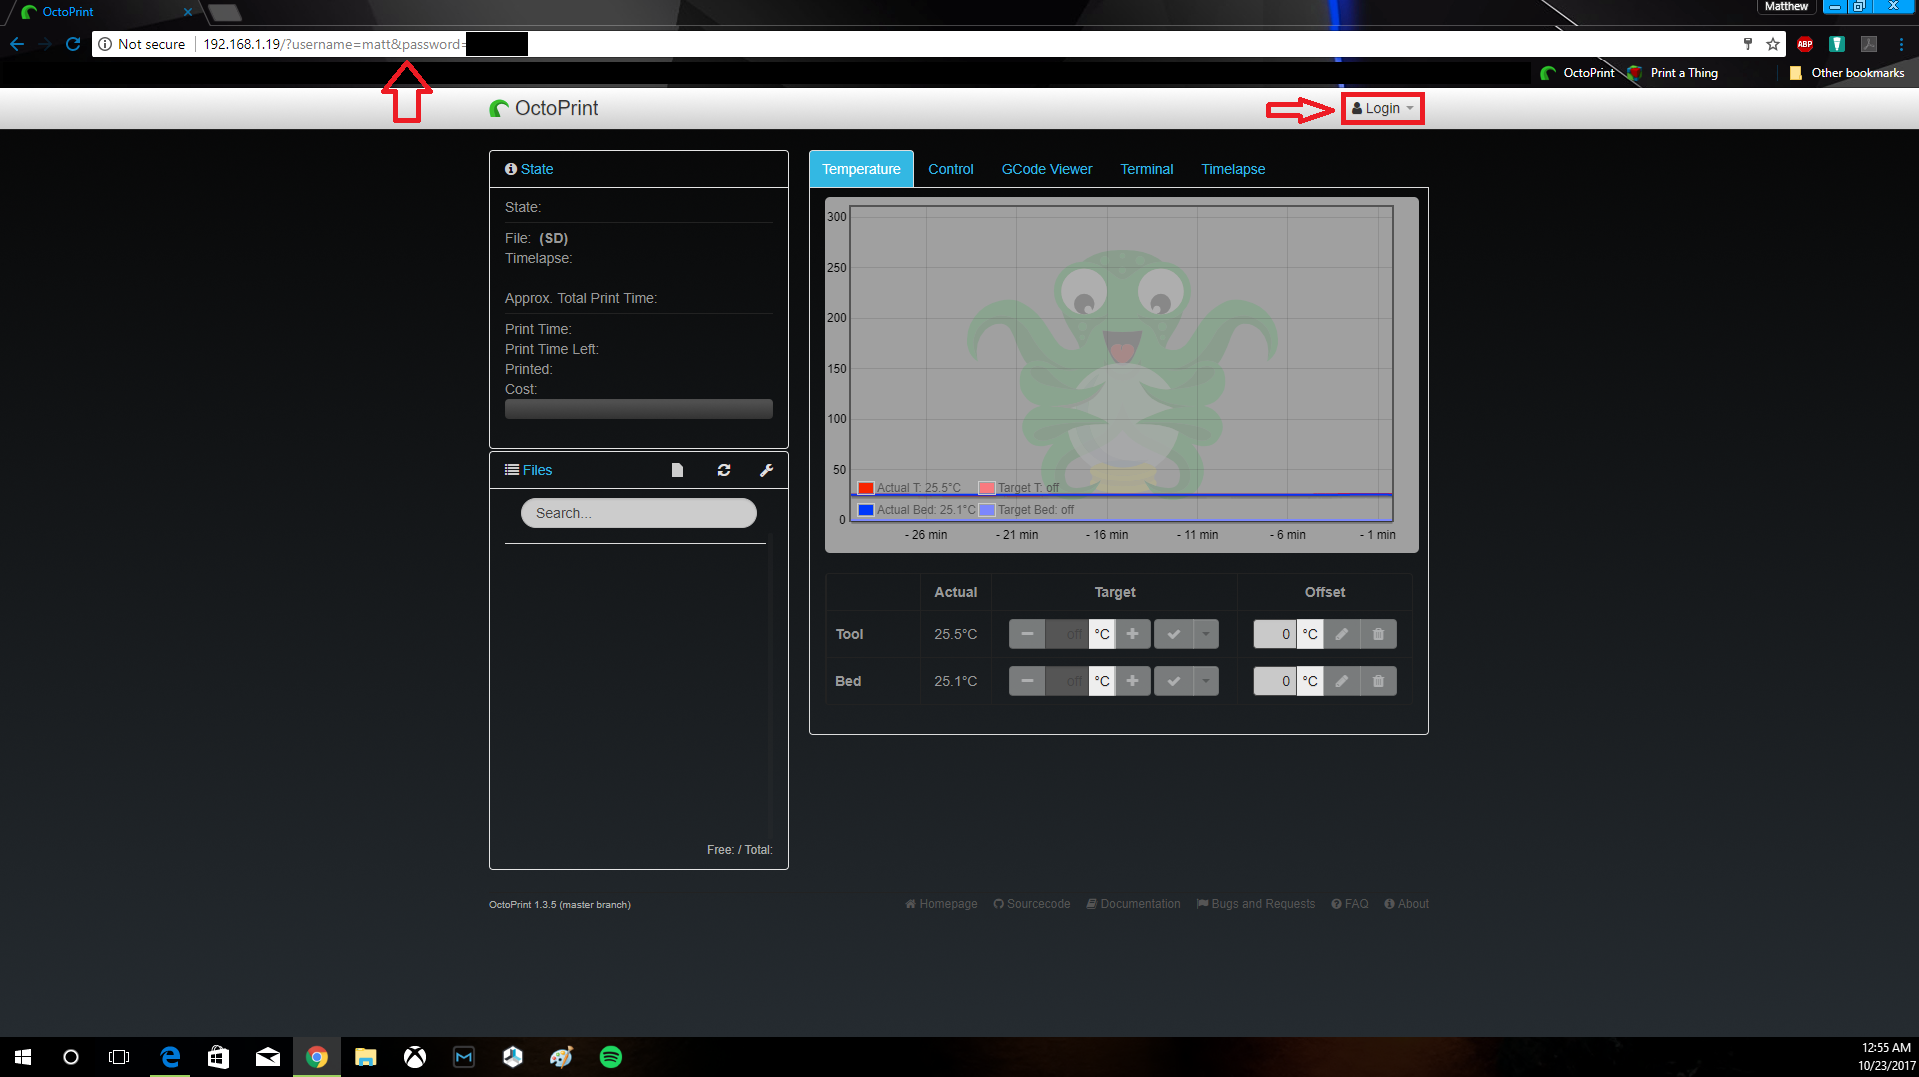This screenshot has height=1077, width=1919.
Task: Bookmark this page with the star
Action: 1773,44
